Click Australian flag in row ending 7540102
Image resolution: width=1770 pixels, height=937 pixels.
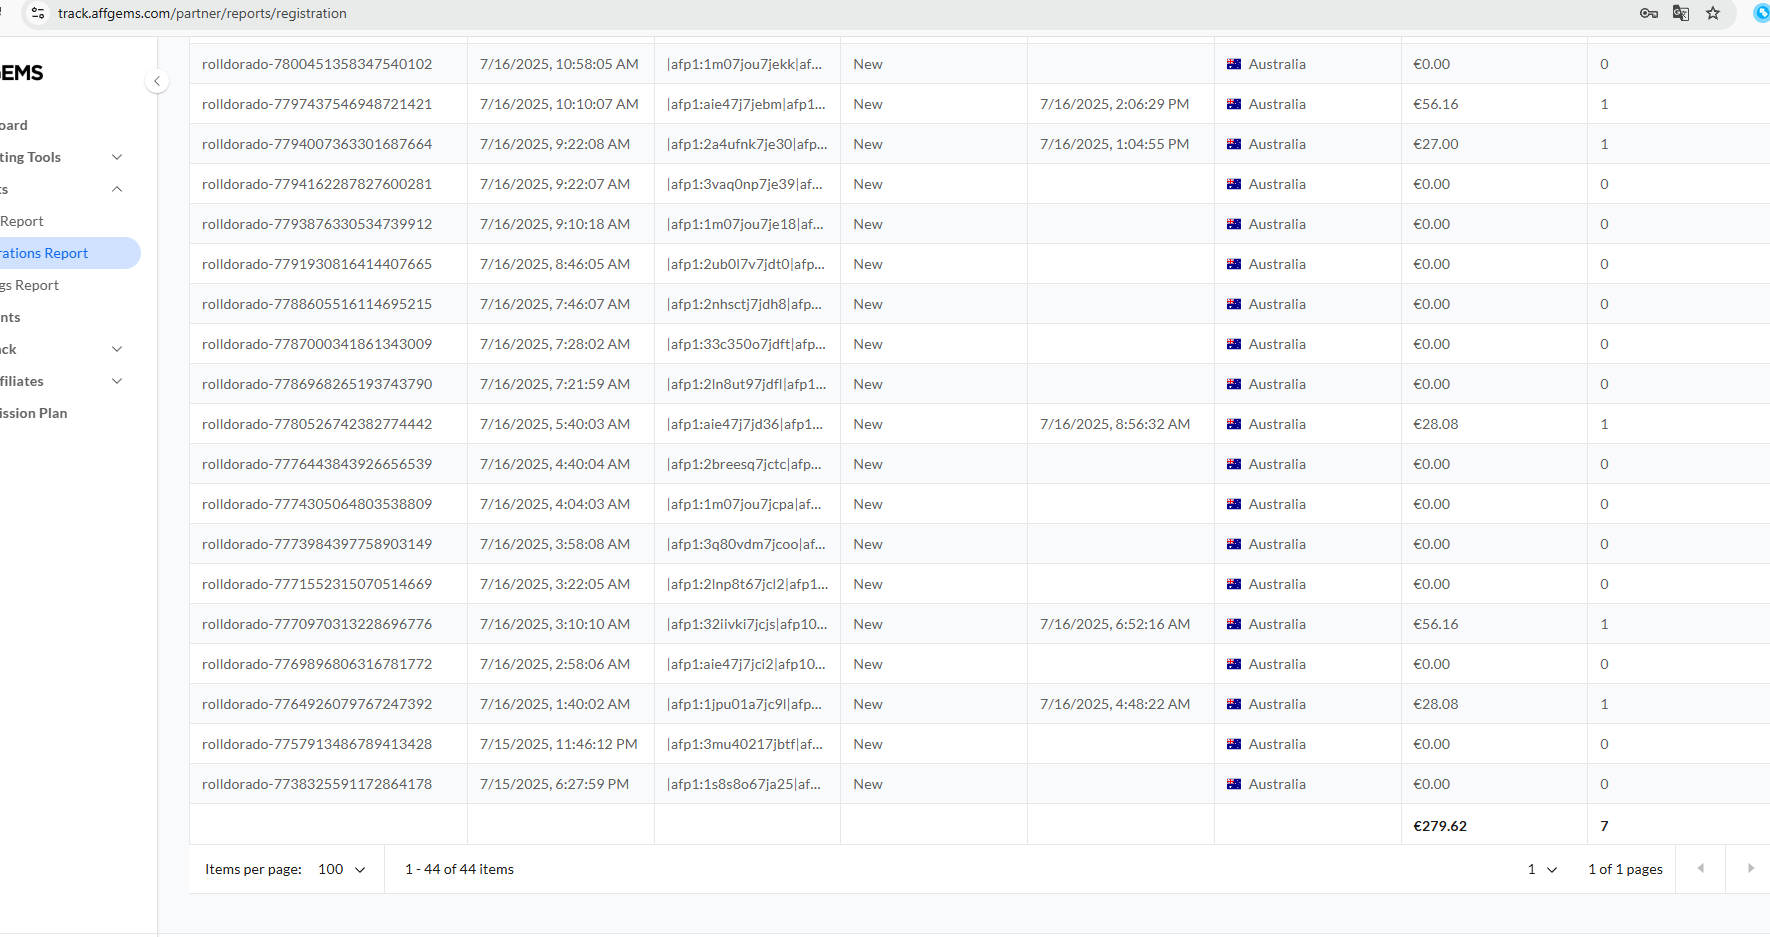(1234, 64)
